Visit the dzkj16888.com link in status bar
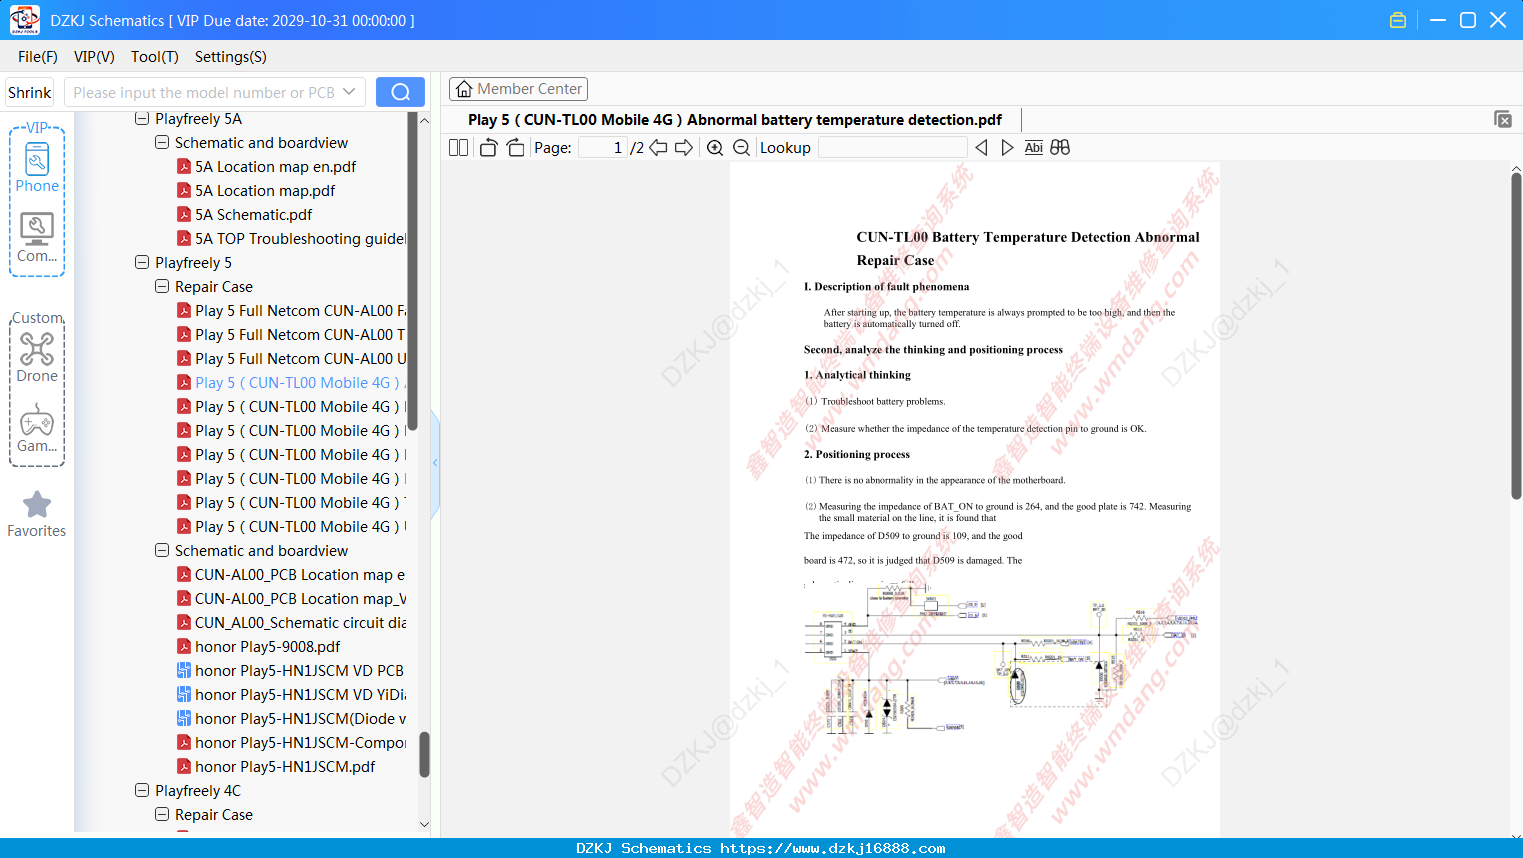This screenshot has width=1523, height=858. click(x=833, y=848)
